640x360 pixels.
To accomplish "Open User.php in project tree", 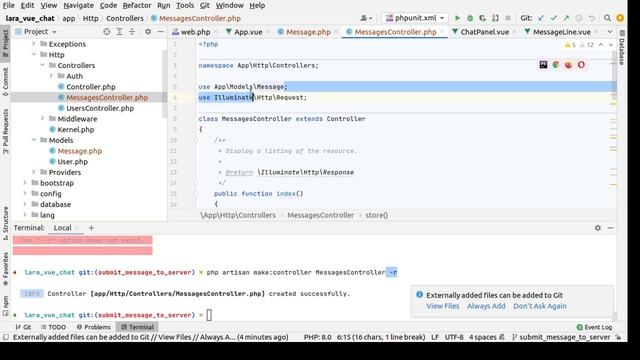I will pyautogui.click(x=72, y=161).
